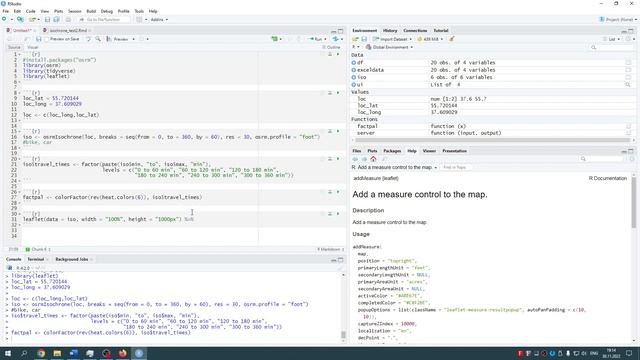This screenshot has height=360, width=640.
Task: Clear environment objects with broom icon
Action: tap(451, 39)
